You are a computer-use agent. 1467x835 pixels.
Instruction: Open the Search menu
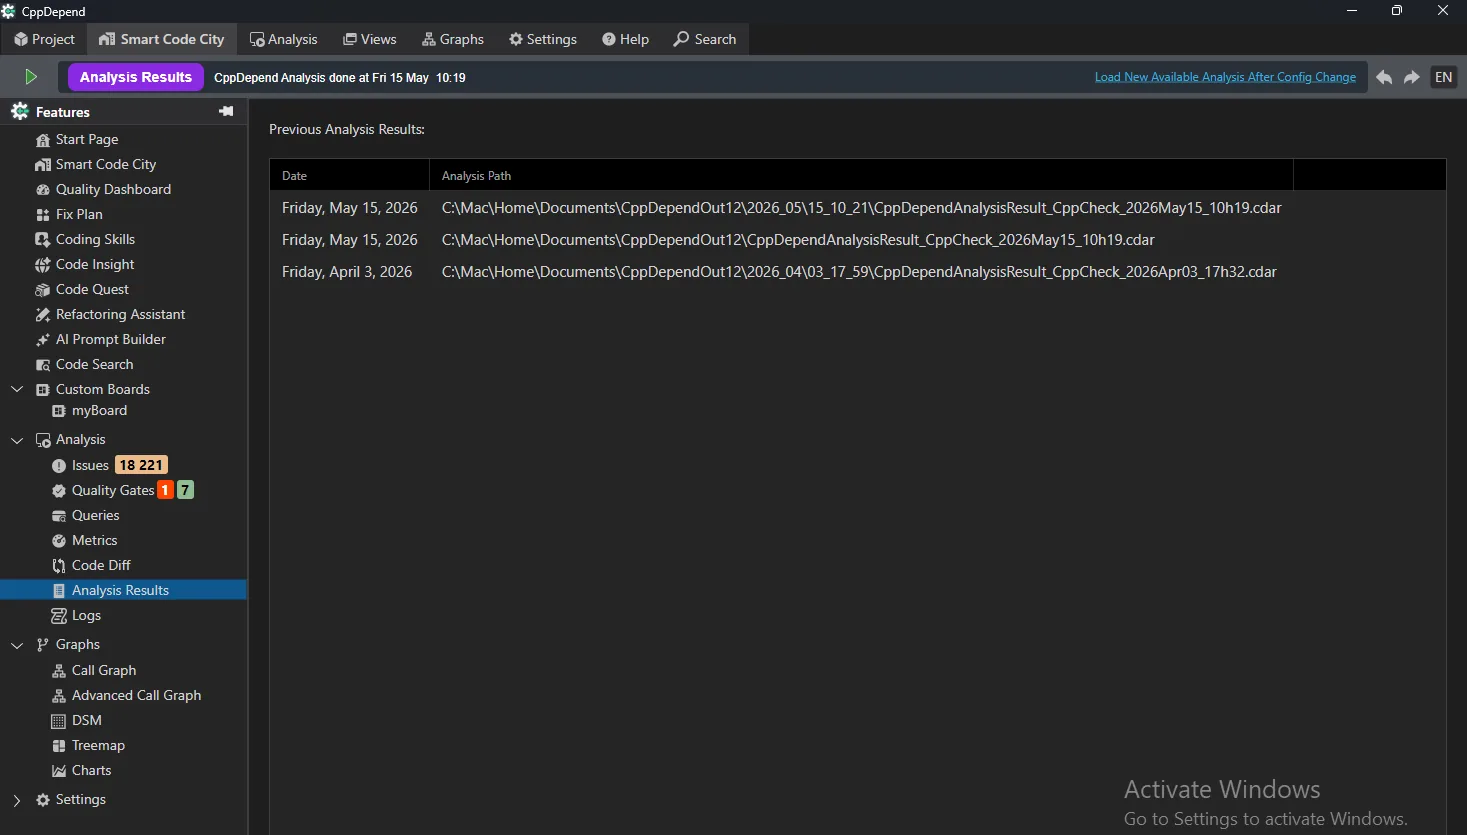coord(704,39)
